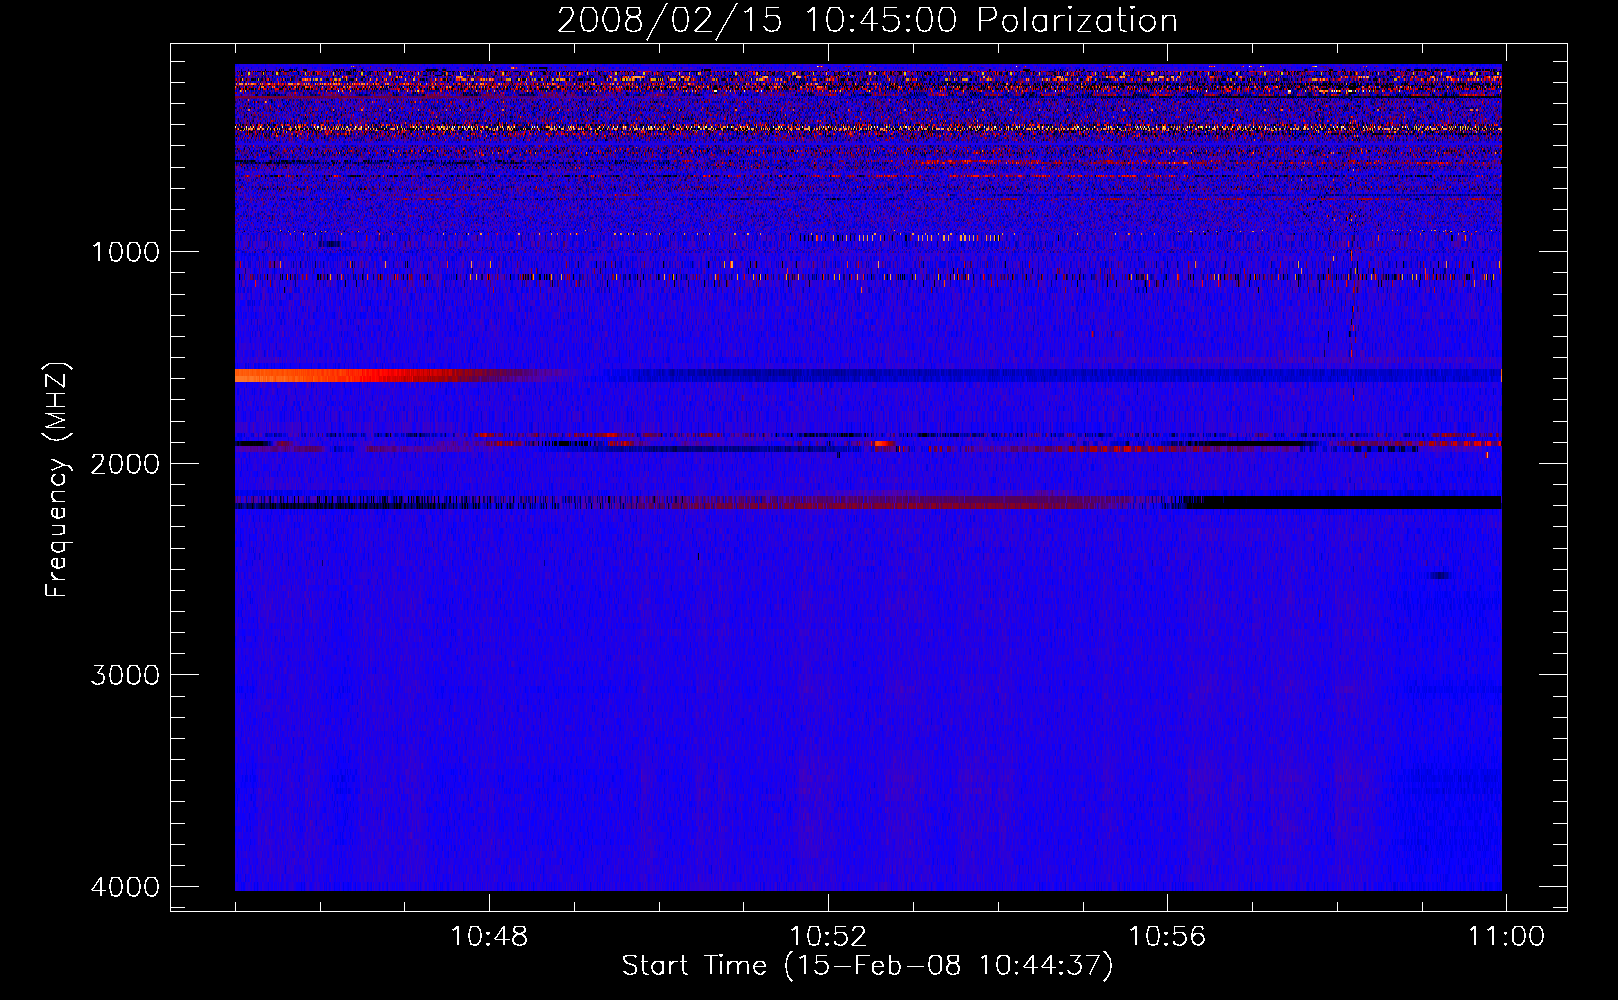The width and height of the screenshot is (1618, 1000).
Task: Click the 1000 frequency tick label
Action: pyautogui.click(x=125, y=252)
